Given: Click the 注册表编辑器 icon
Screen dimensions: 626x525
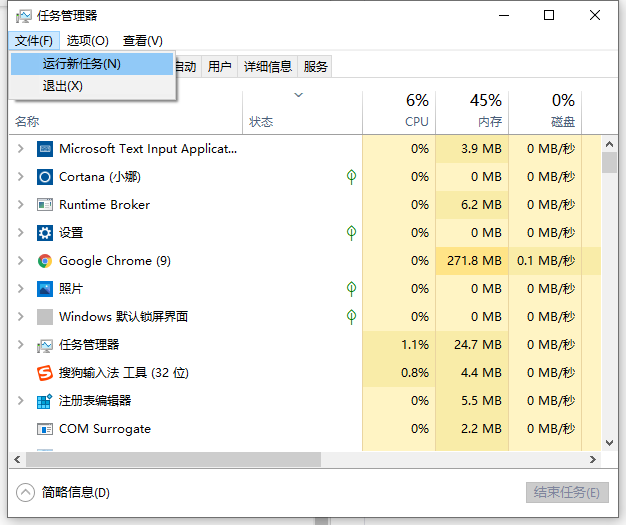Looking at the screenshot, I should coord(44,401).
